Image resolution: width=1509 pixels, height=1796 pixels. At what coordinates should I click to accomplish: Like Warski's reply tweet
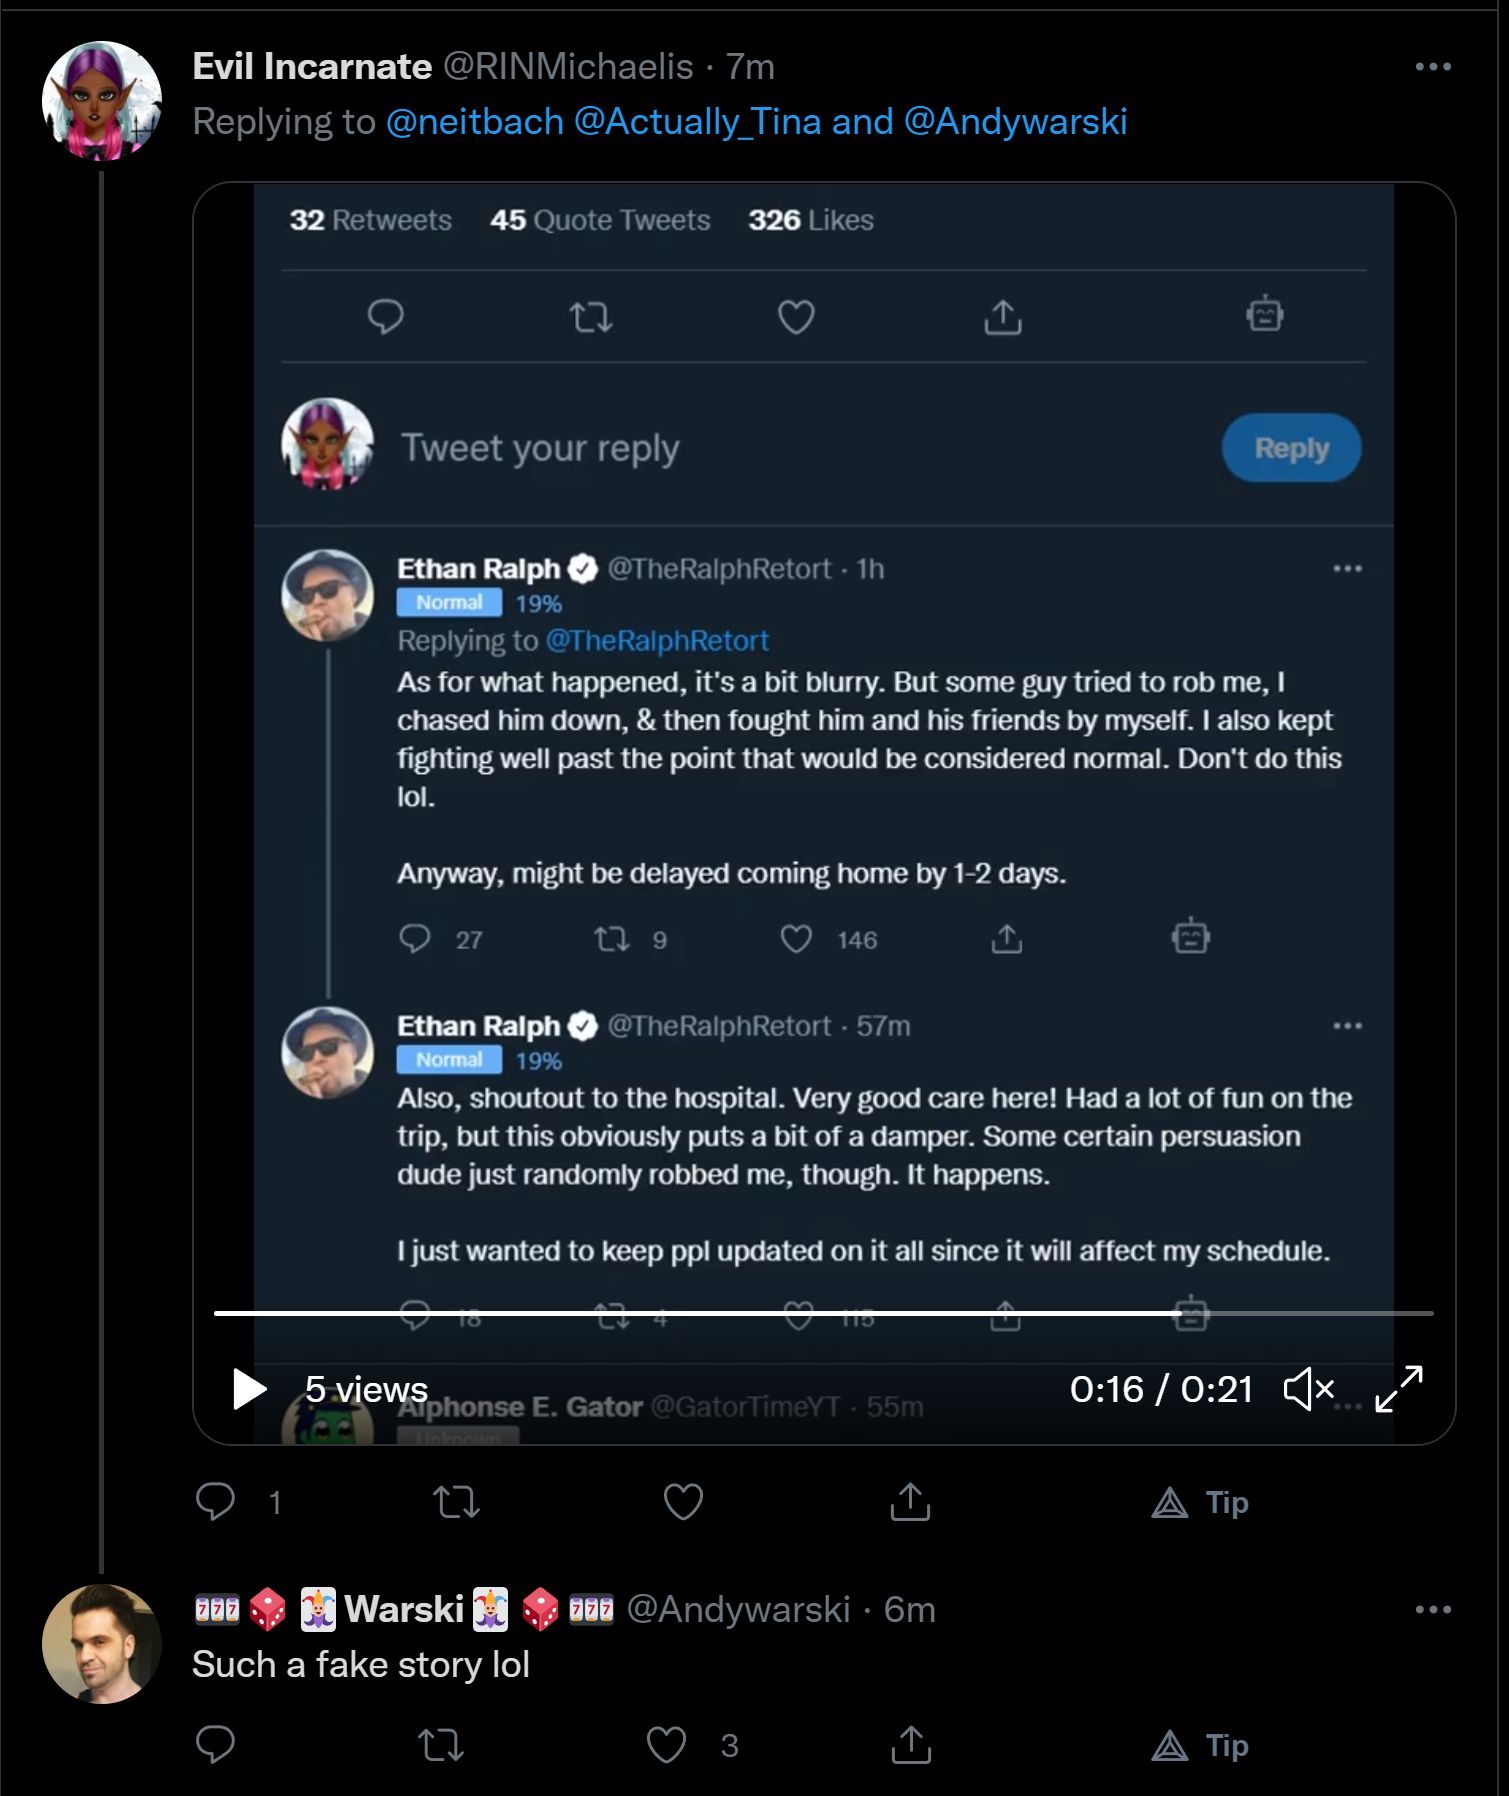(x=666, y=1745)
